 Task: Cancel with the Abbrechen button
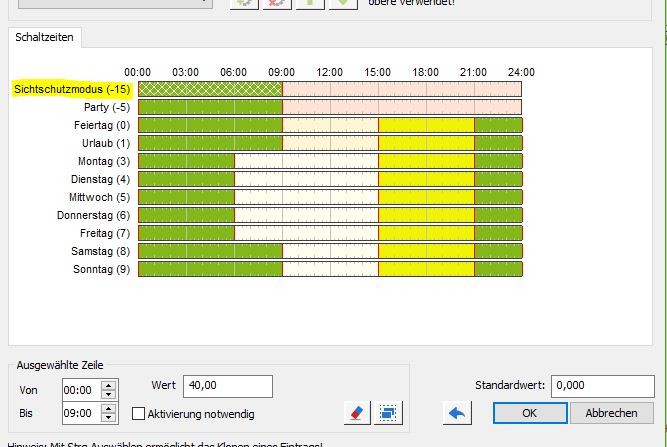[x=611, y=413]
